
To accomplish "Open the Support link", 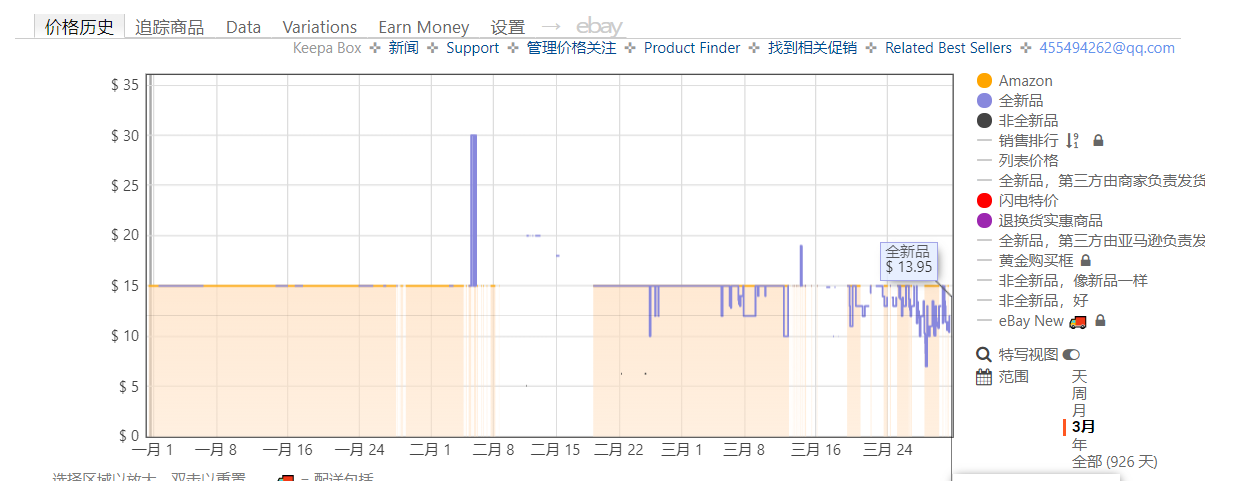I will 472,48.
